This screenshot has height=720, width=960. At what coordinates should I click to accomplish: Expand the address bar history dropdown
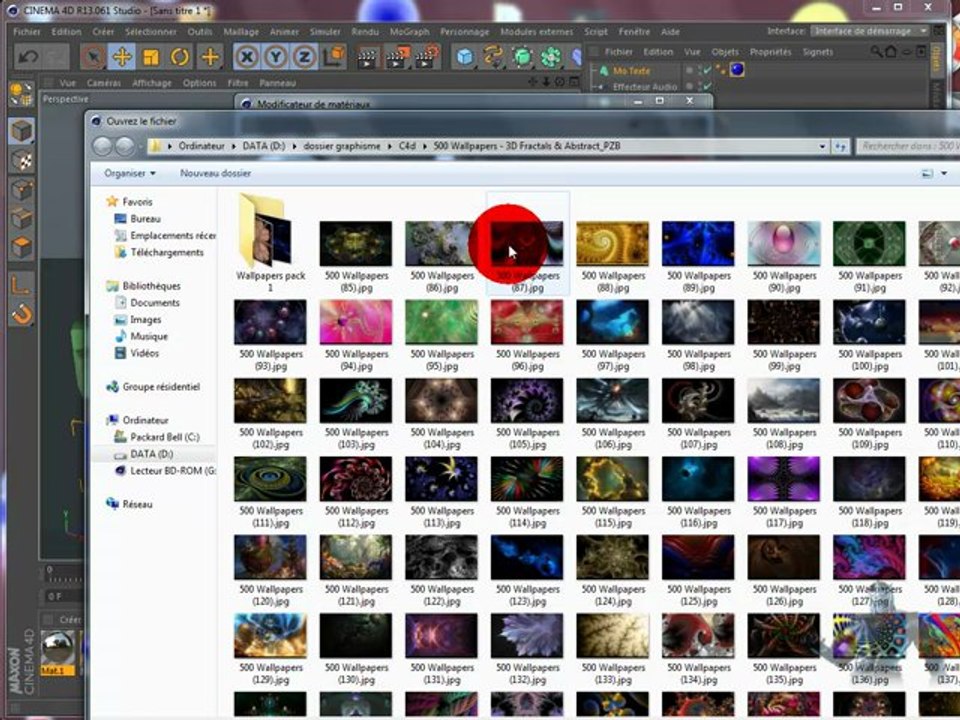pos(822,146)
